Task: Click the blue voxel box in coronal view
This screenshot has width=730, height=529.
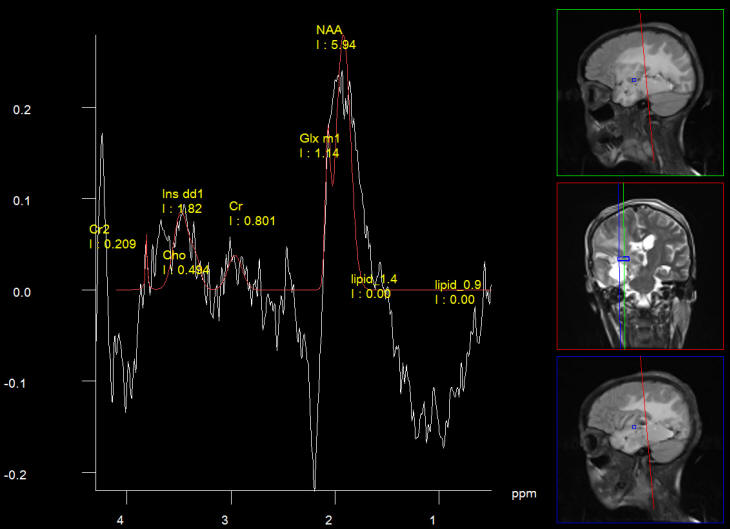Action: (x=624, y=259)
